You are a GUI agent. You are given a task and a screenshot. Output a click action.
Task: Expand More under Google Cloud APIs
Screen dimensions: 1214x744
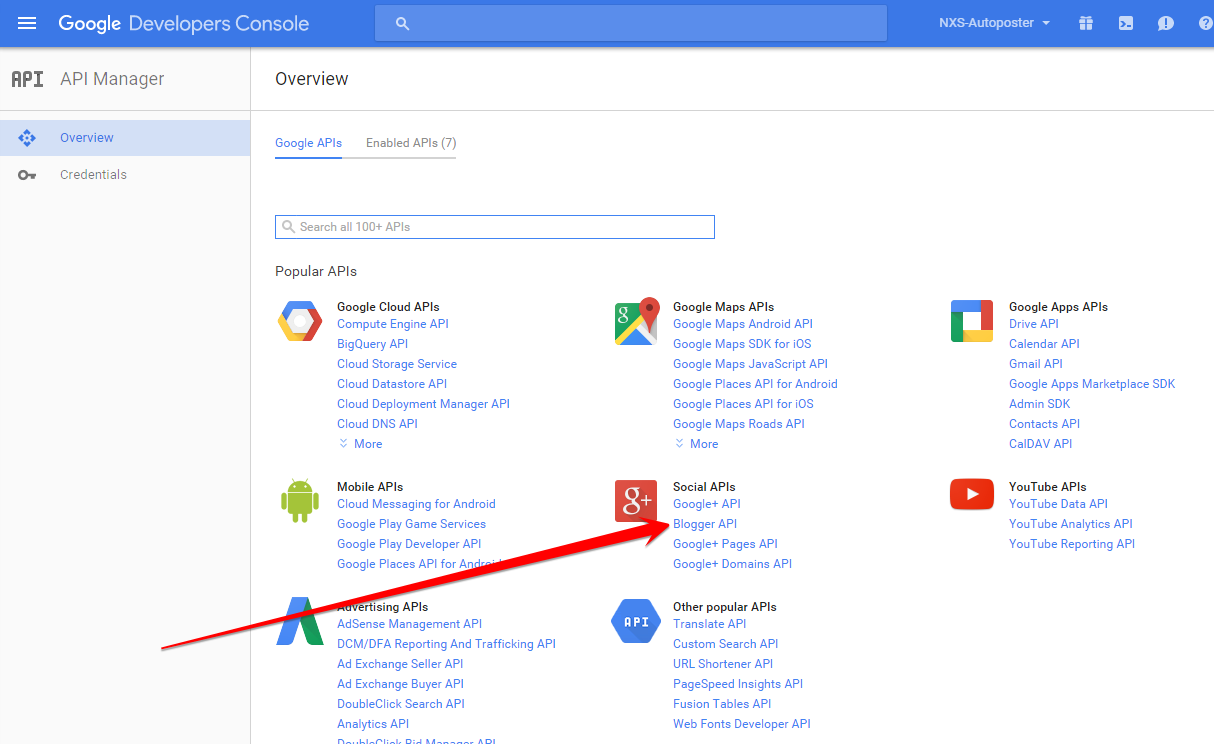point(360,444)
